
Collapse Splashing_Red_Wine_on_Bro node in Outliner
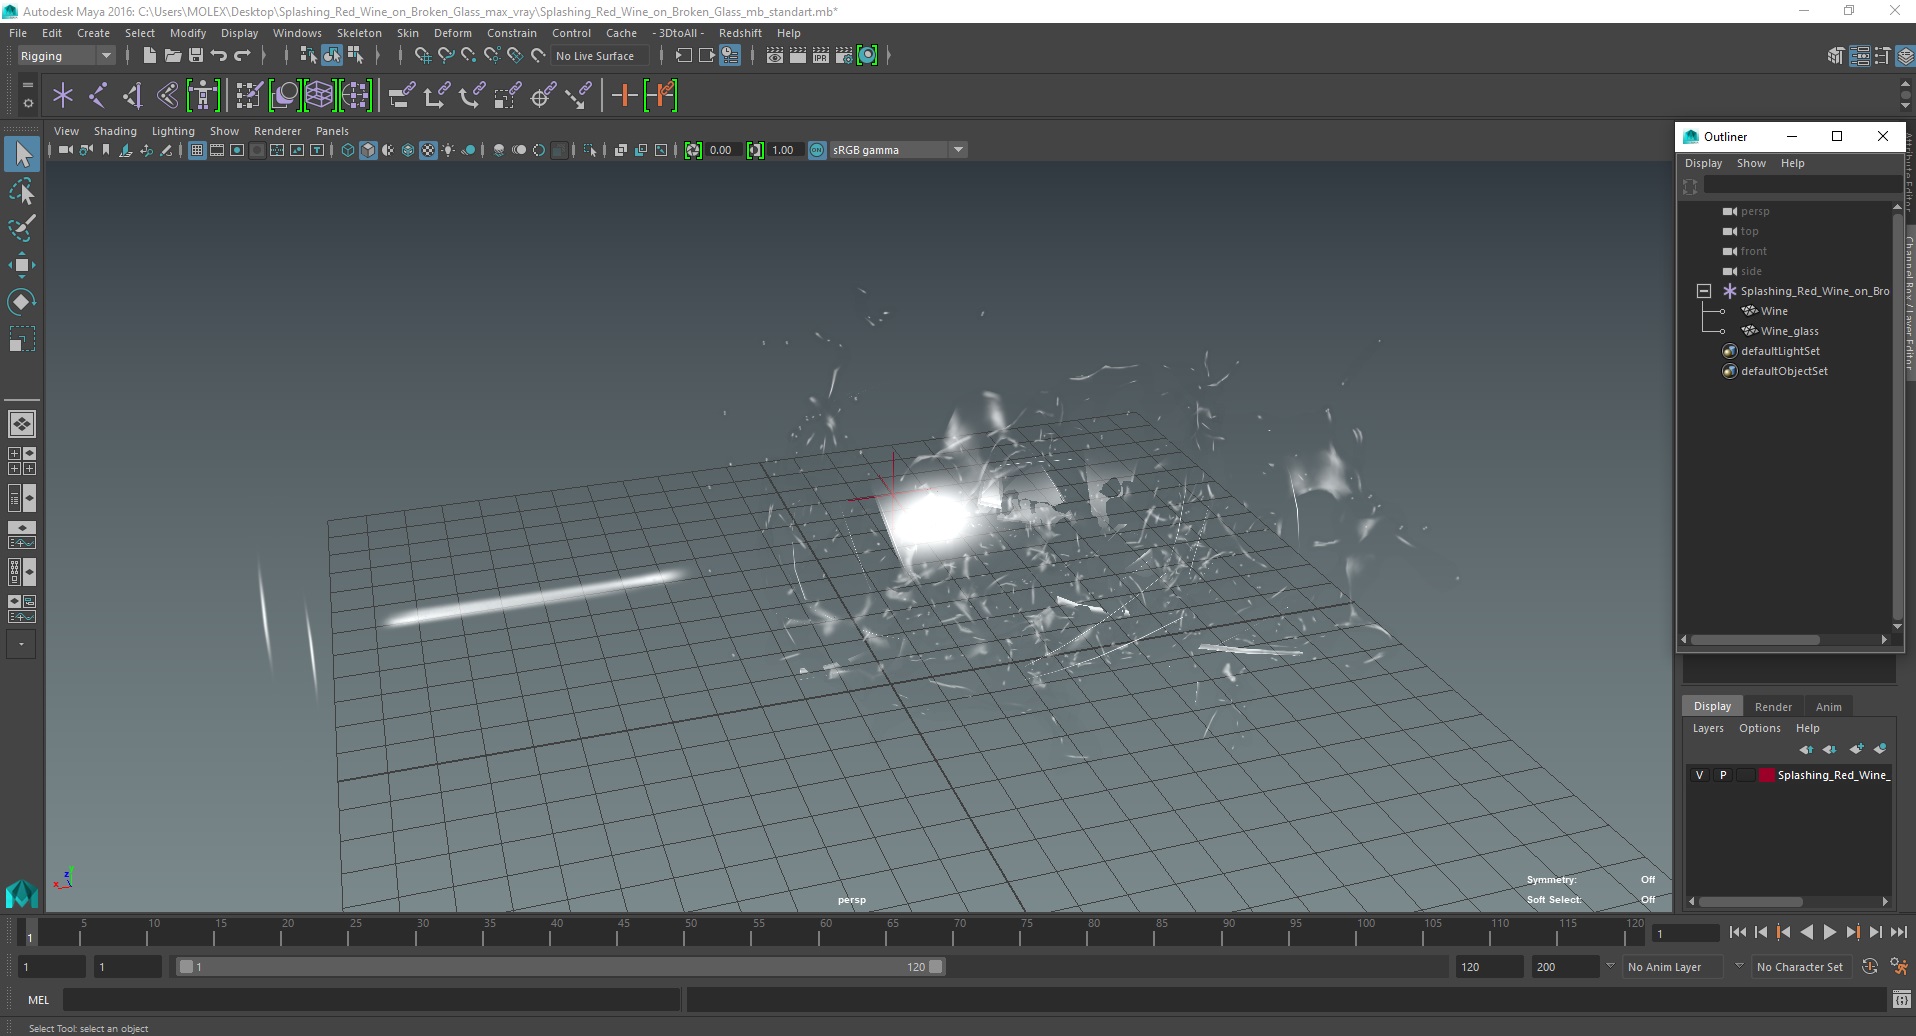tap(1704, 291)
